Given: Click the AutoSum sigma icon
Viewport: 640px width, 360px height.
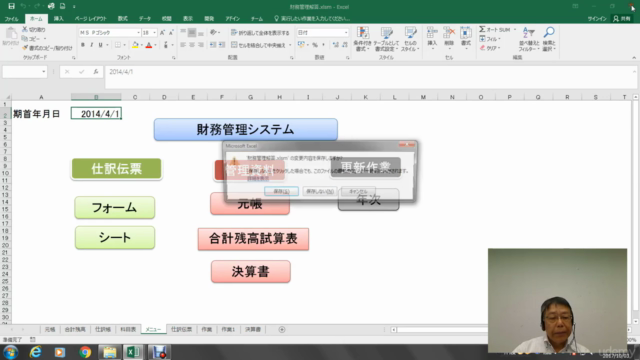Looking at the screenshot, I should coord(482,29).
